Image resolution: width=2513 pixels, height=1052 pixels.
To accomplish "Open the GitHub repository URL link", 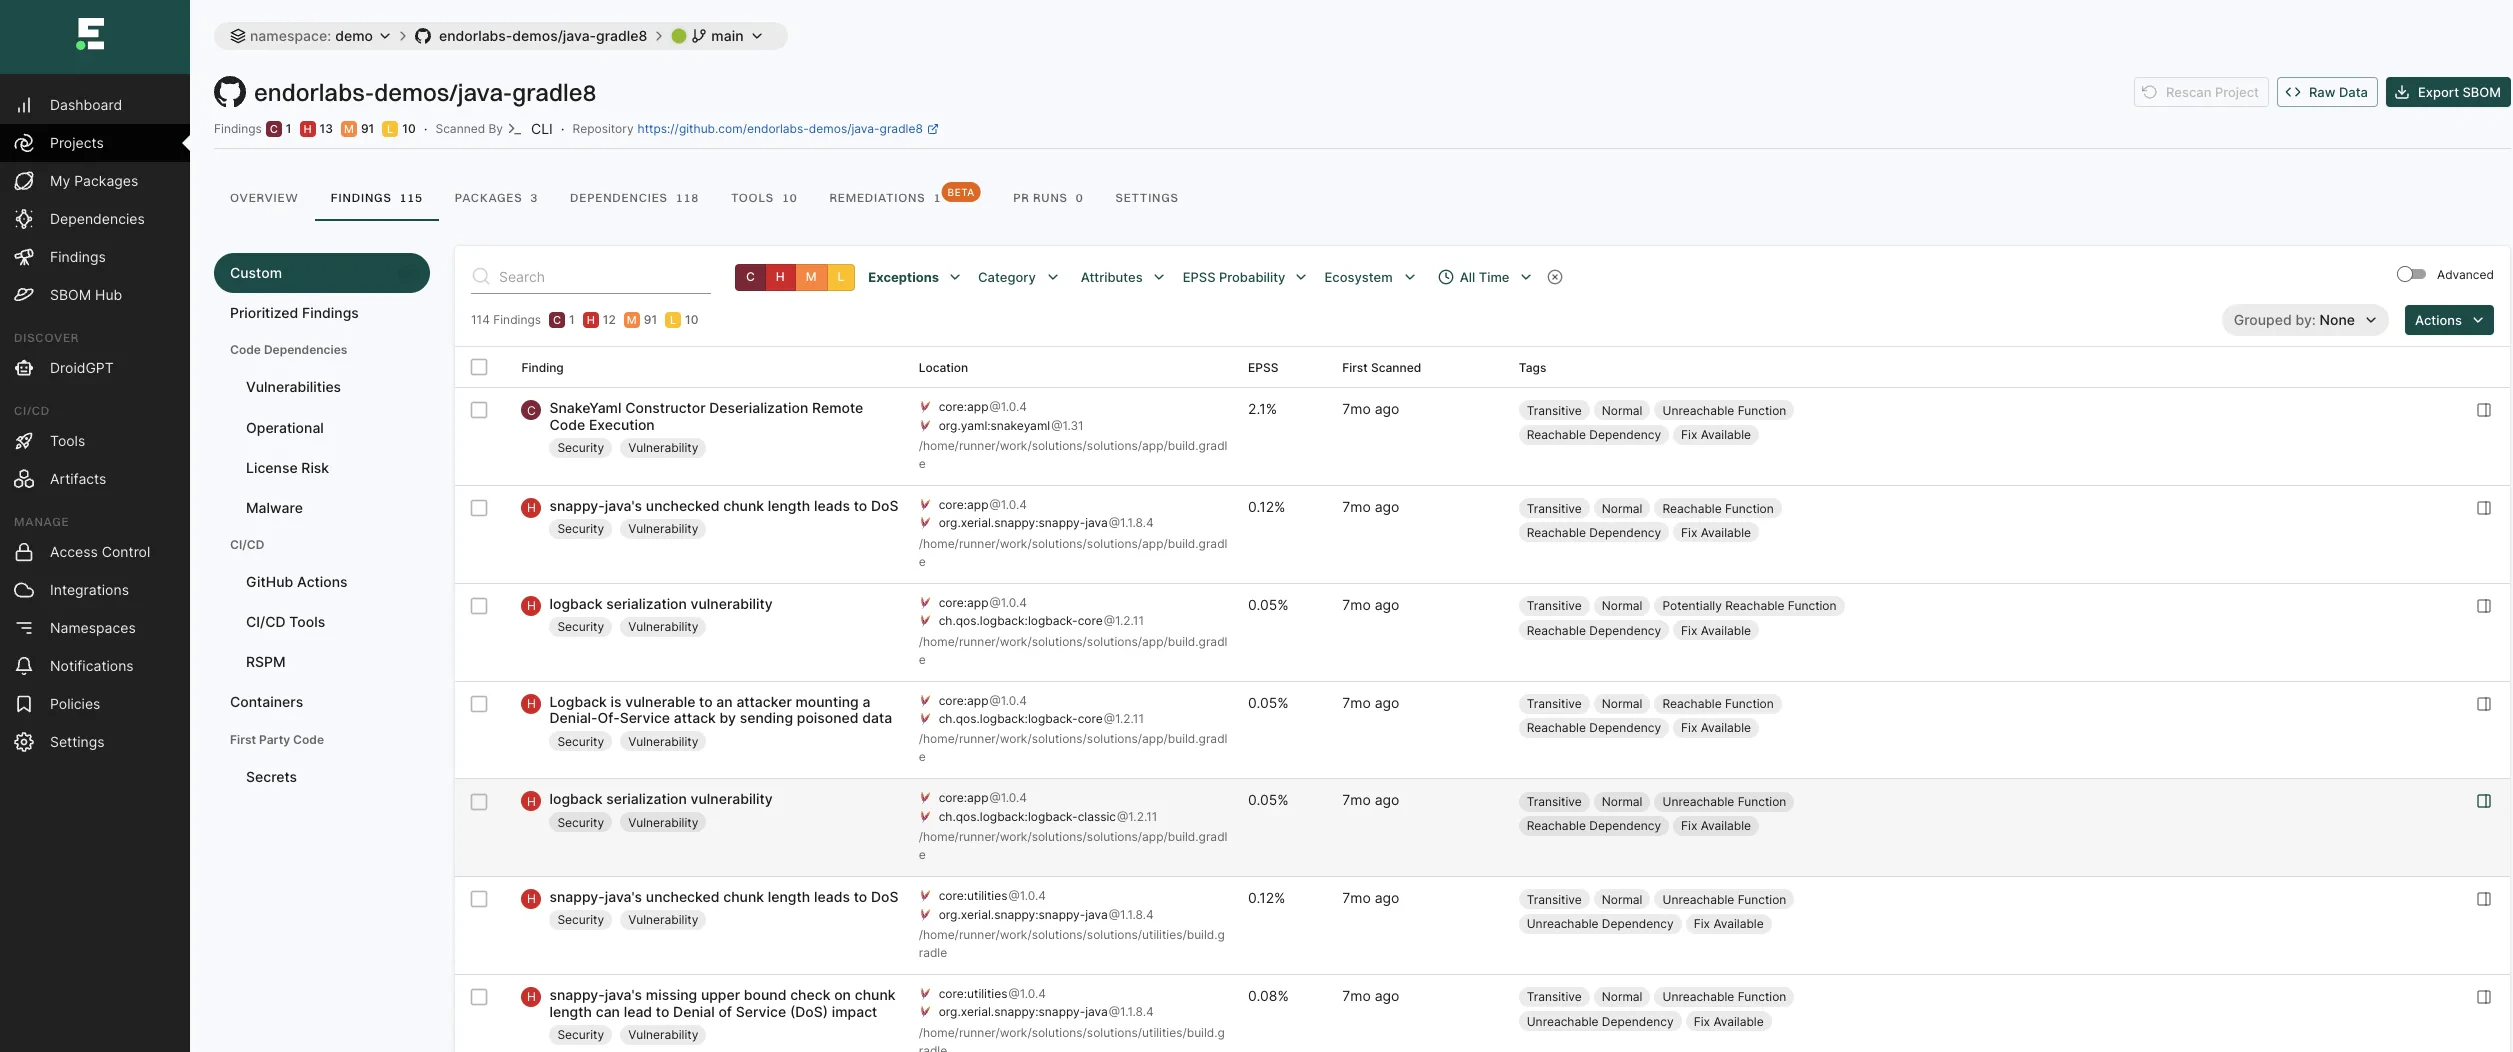I will [779, 129].
